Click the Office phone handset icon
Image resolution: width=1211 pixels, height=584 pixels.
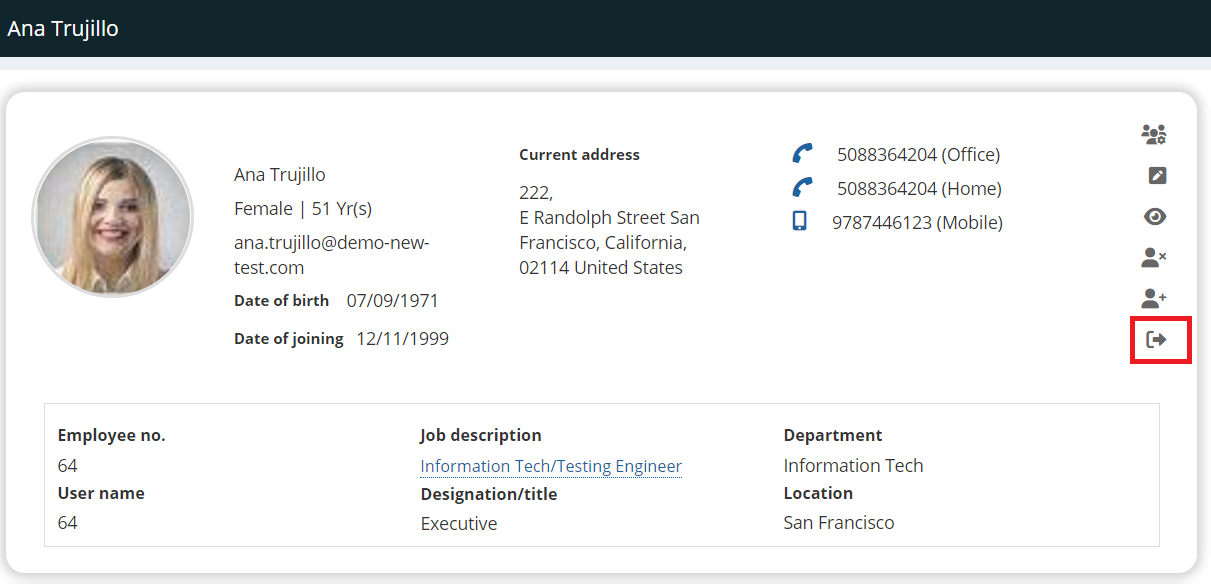(802, 154)
